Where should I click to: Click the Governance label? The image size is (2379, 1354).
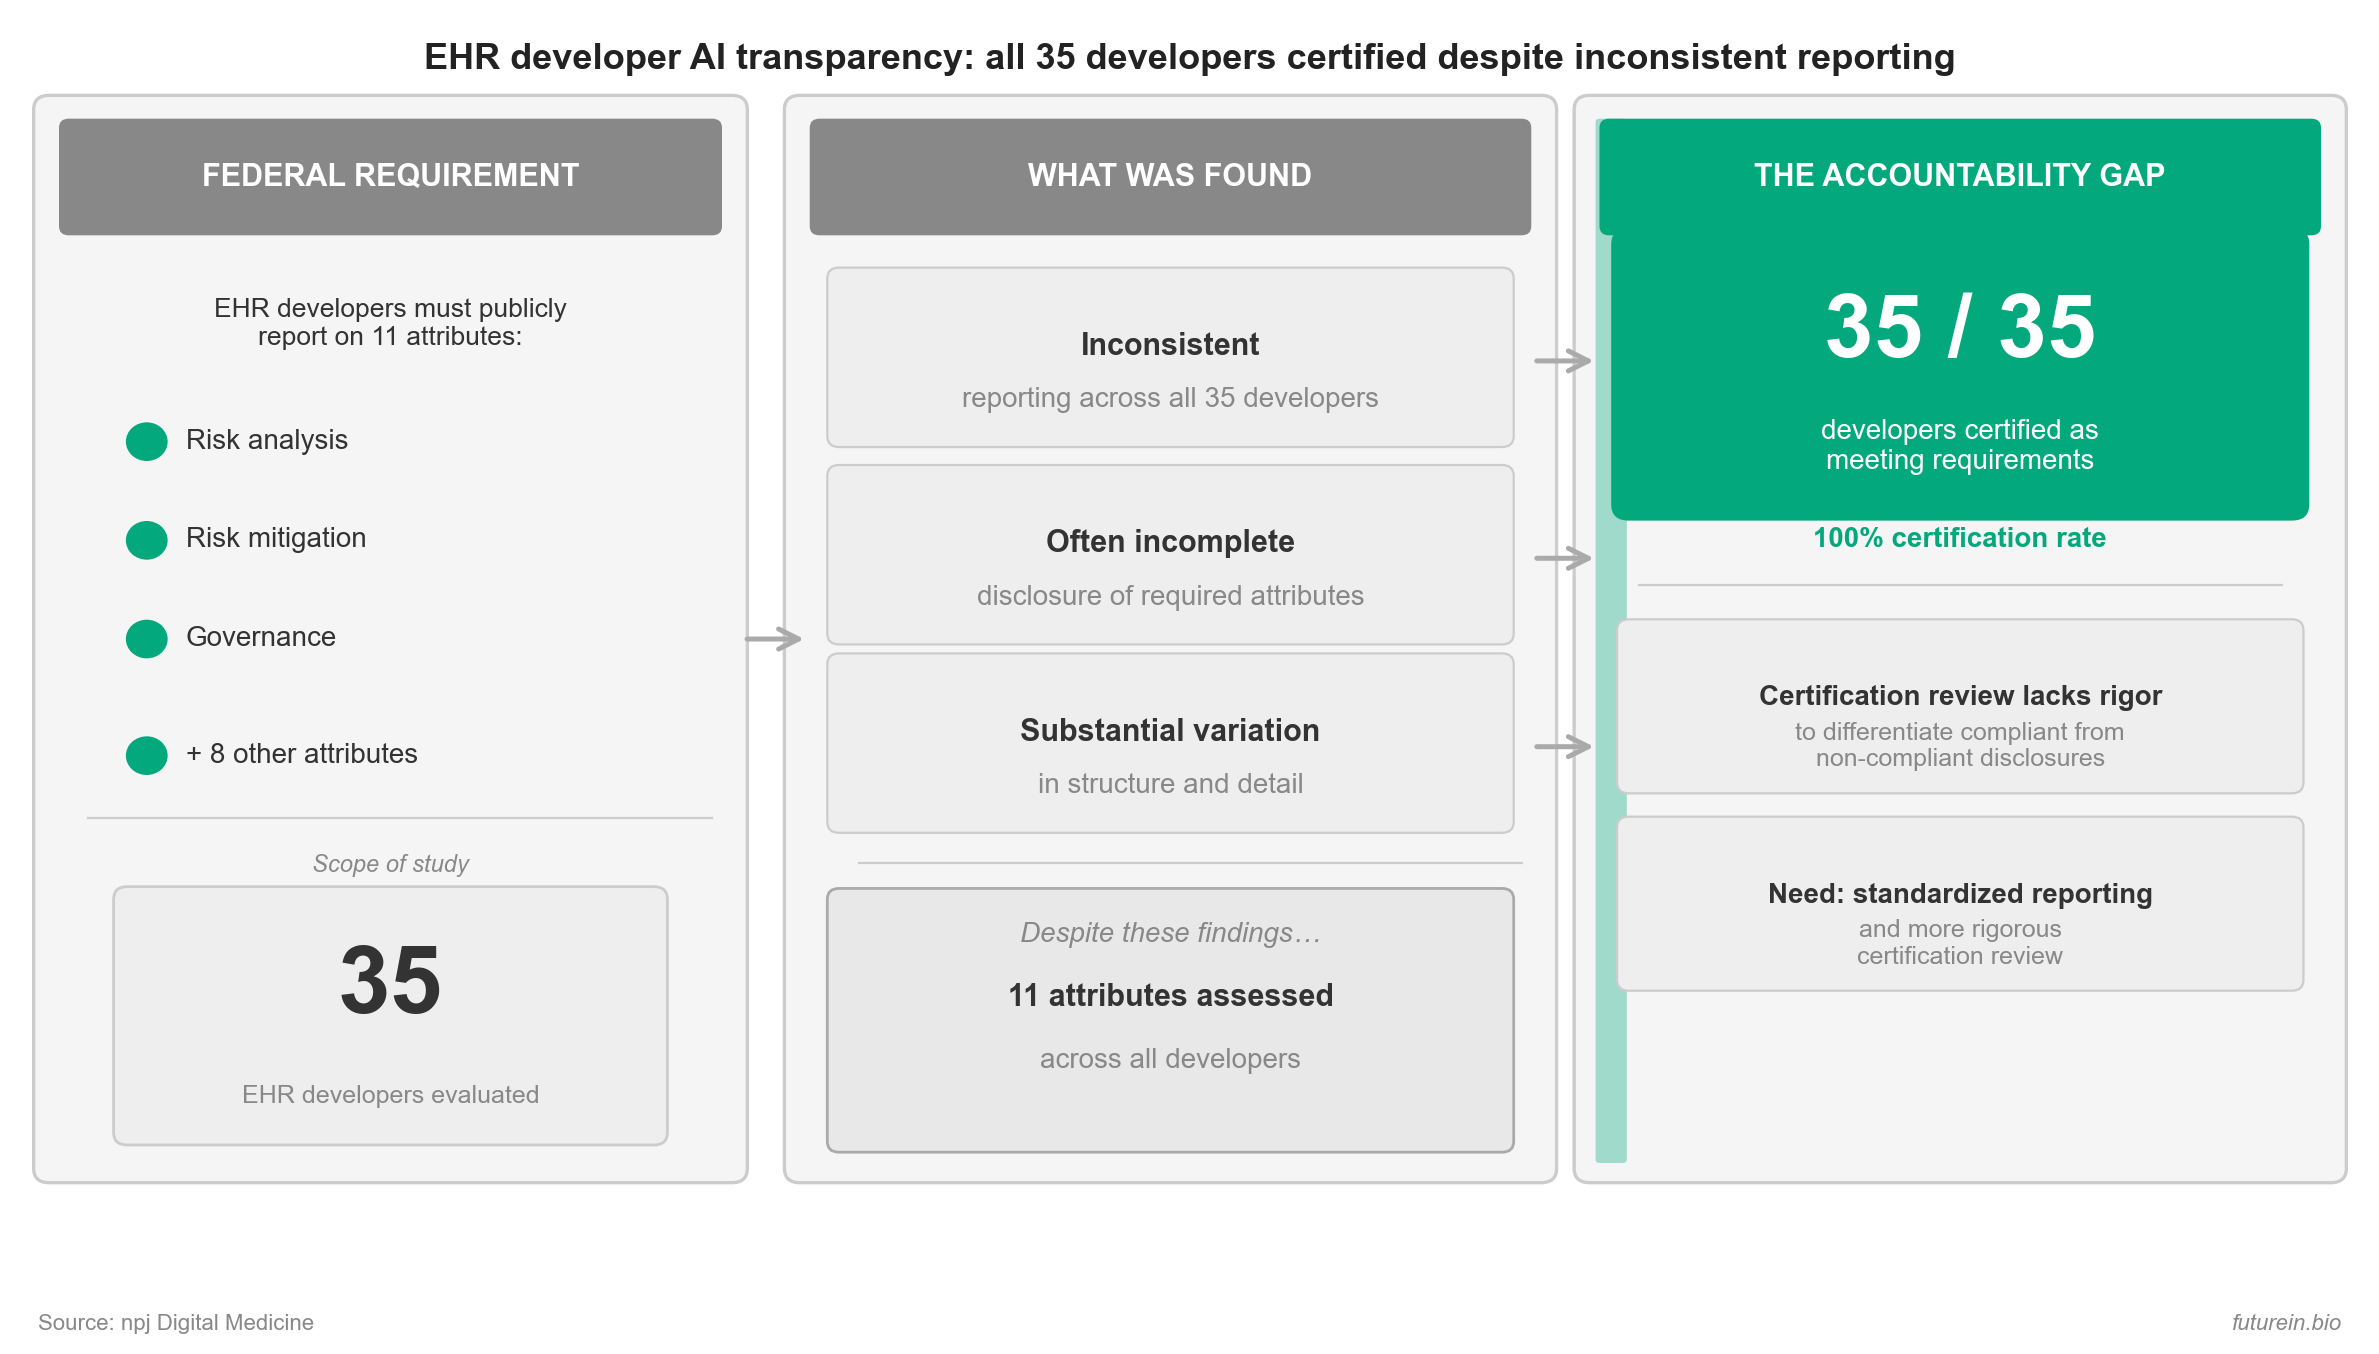click(261, 637)
